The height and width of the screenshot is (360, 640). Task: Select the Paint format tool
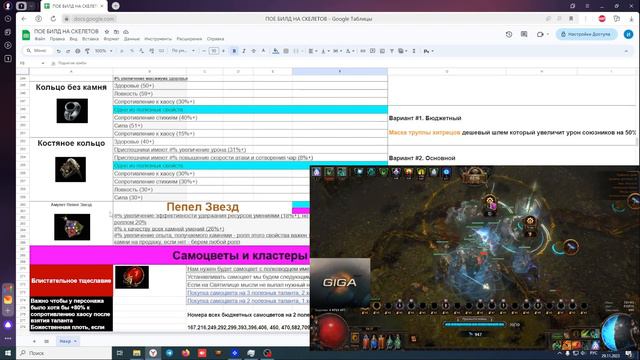click(x=87, y=51)
